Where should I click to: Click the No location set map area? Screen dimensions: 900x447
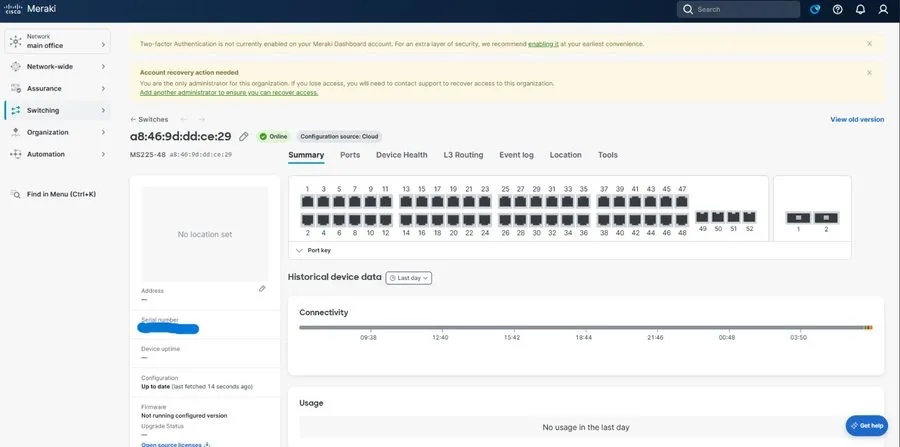[205, 234]
